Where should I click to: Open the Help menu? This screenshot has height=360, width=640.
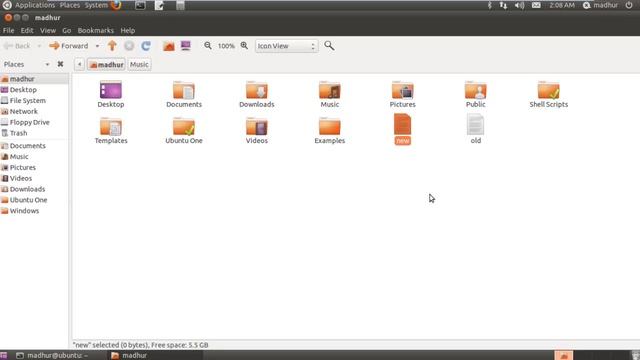(127, 31)
